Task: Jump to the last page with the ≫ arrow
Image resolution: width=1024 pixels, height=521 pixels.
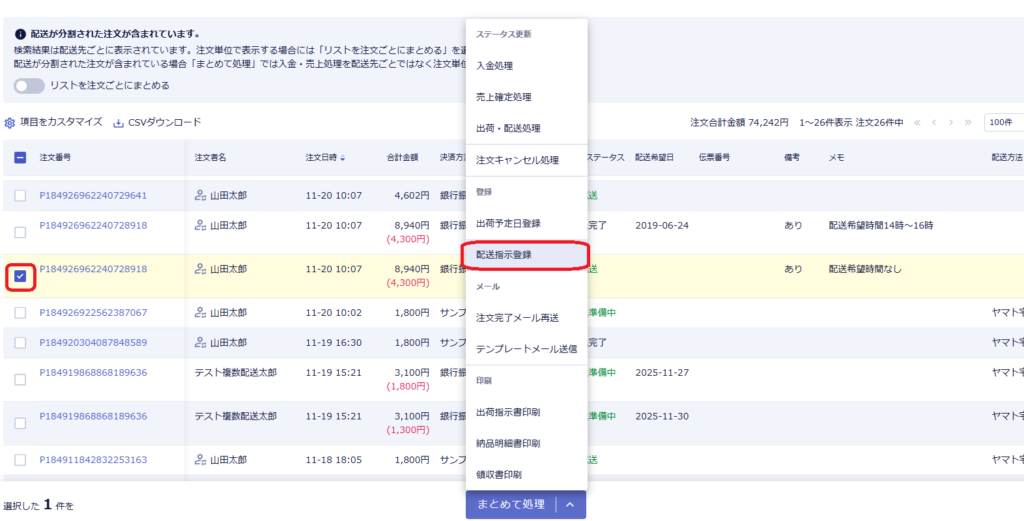Action: click(967, 122)
